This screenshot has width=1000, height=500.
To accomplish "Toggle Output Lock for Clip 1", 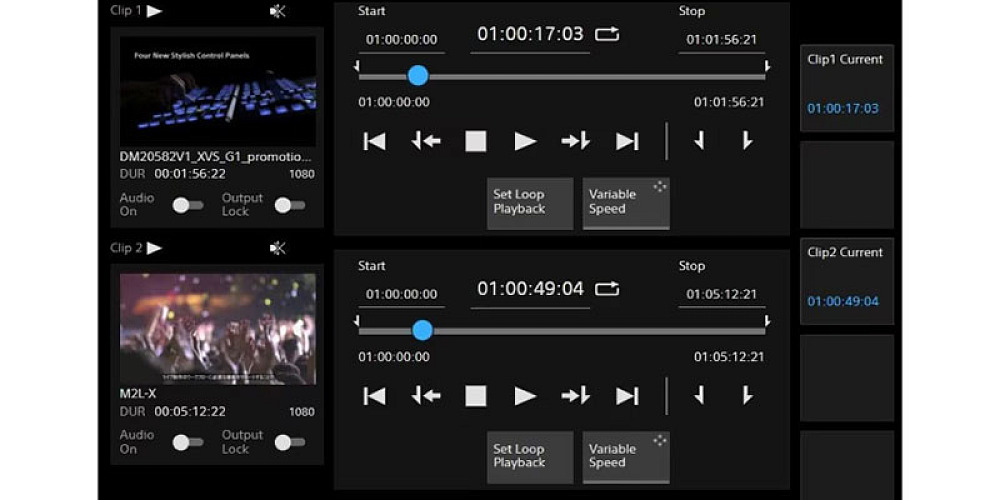I will pos(290,205).
